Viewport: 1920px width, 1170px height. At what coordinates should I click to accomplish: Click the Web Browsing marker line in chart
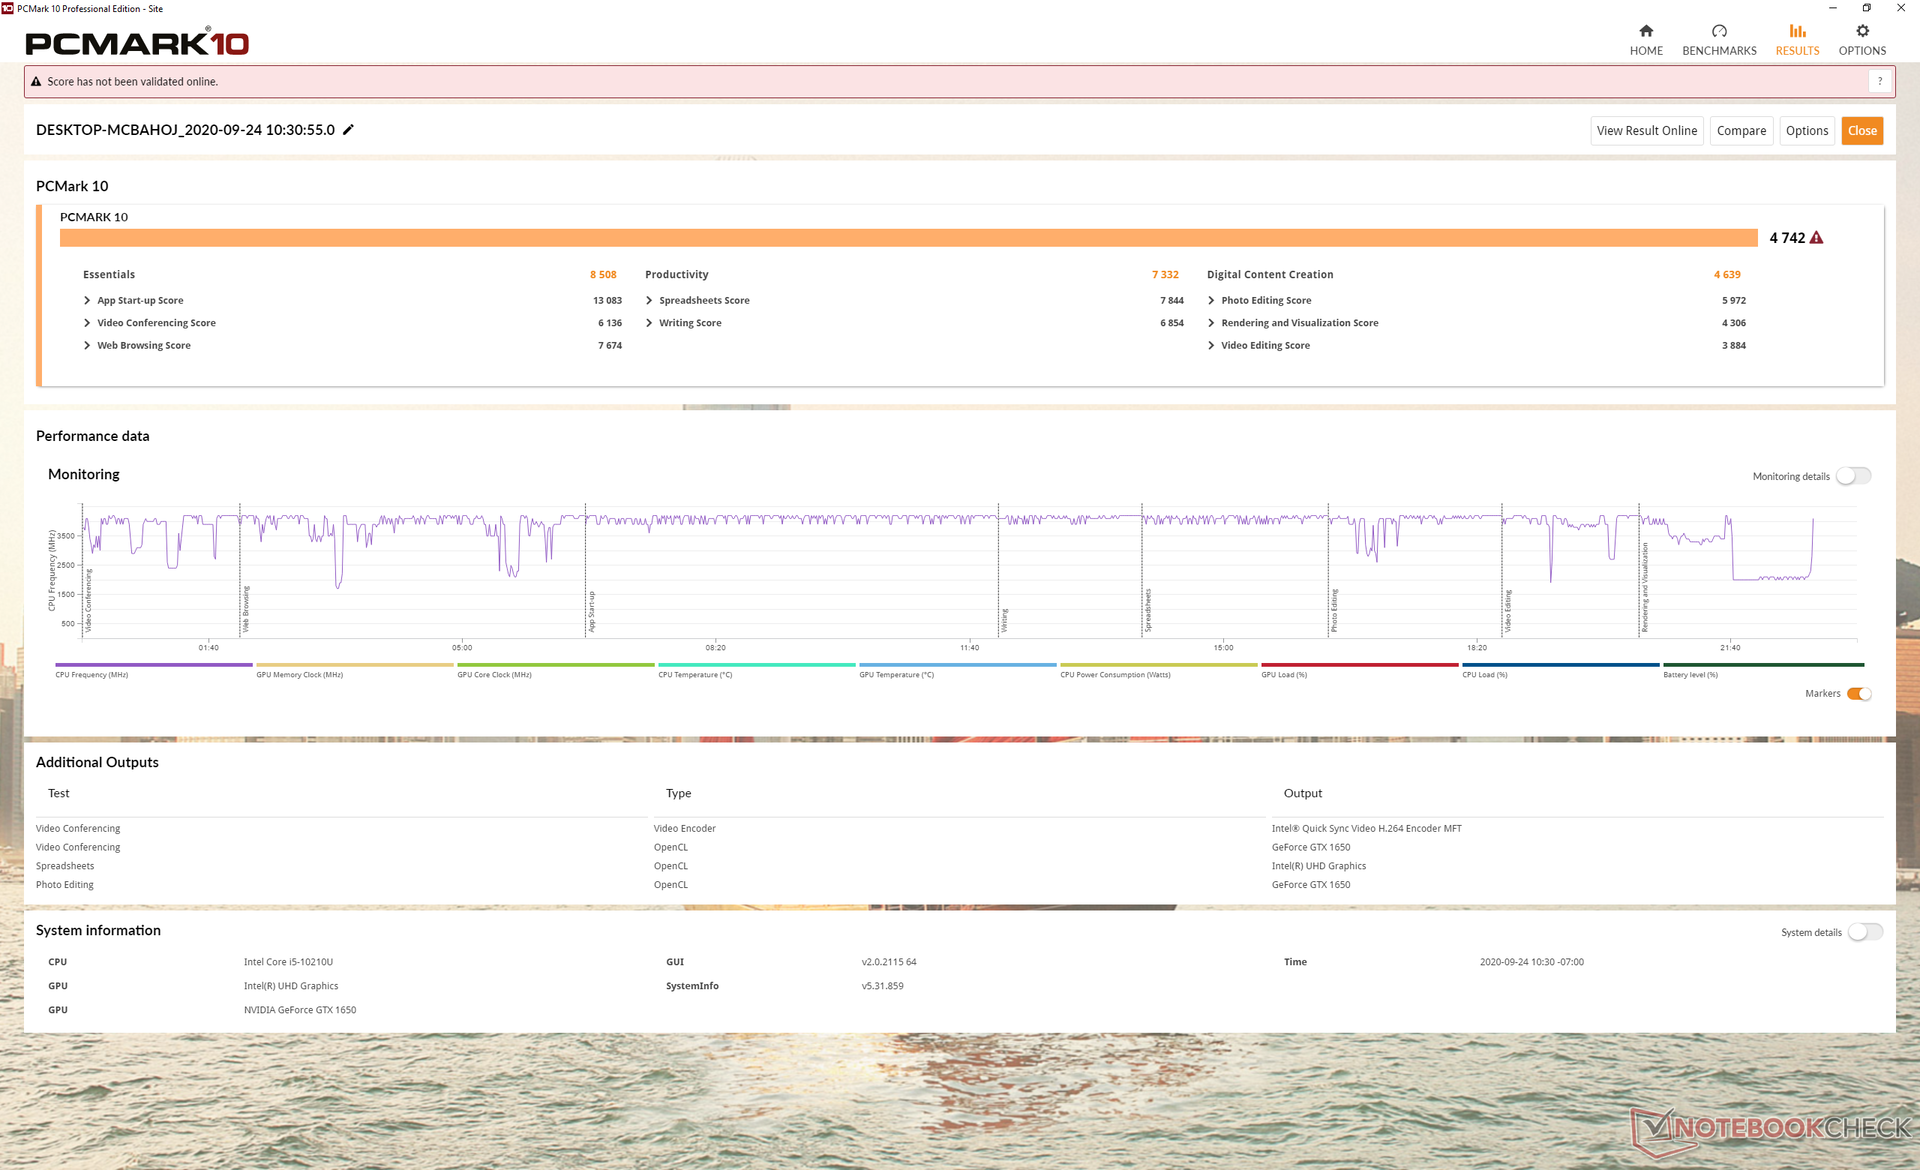tap(240, 570)
